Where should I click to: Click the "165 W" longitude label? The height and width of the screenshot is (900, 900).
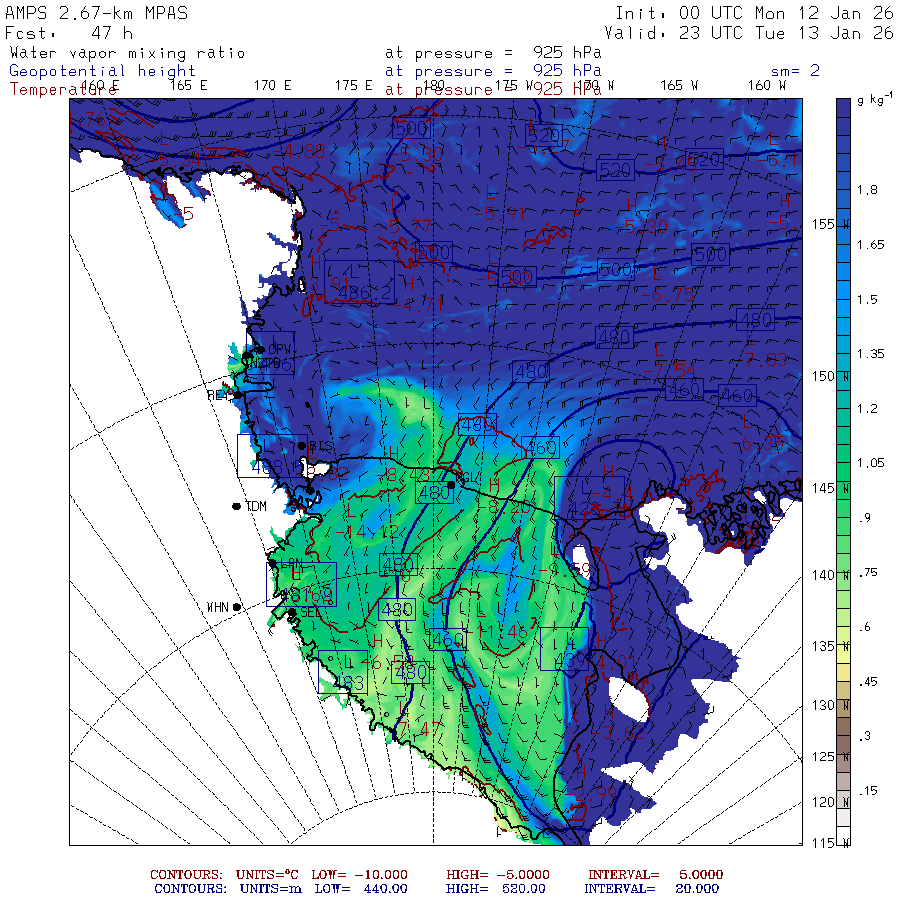(x=679, y=86)
